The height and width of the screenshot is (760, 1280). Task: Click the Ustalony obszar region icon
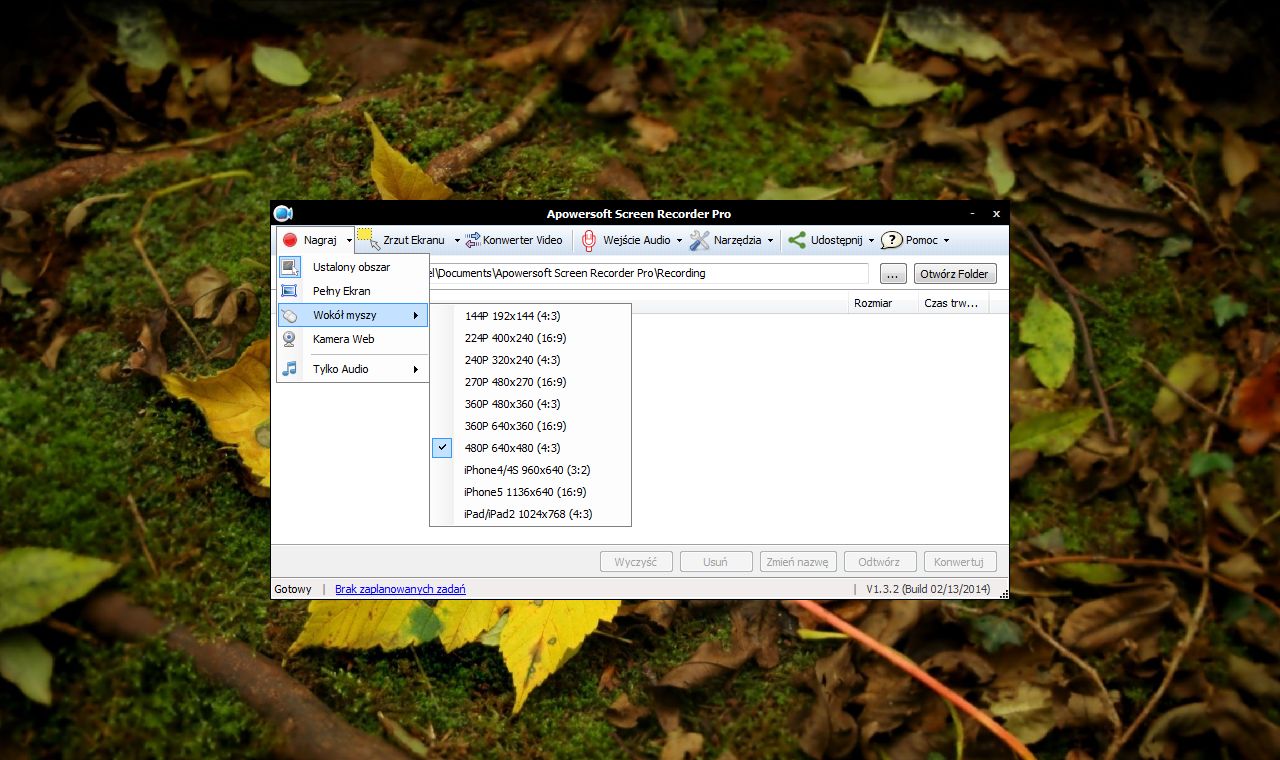tap(290, 267)
